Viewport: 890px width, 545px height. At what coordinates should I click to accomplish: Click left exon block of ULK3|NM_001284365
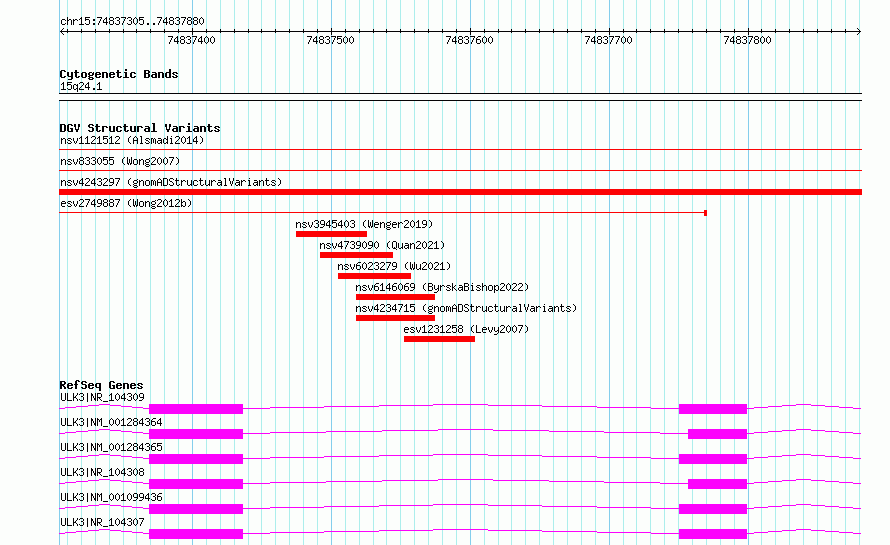pyautogui.click(x=196, y=459)
